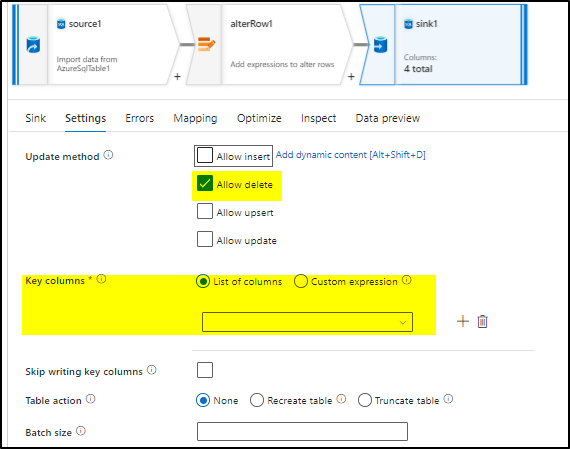Select the source1 node label
570x449 pixels.
click(85, 24)
